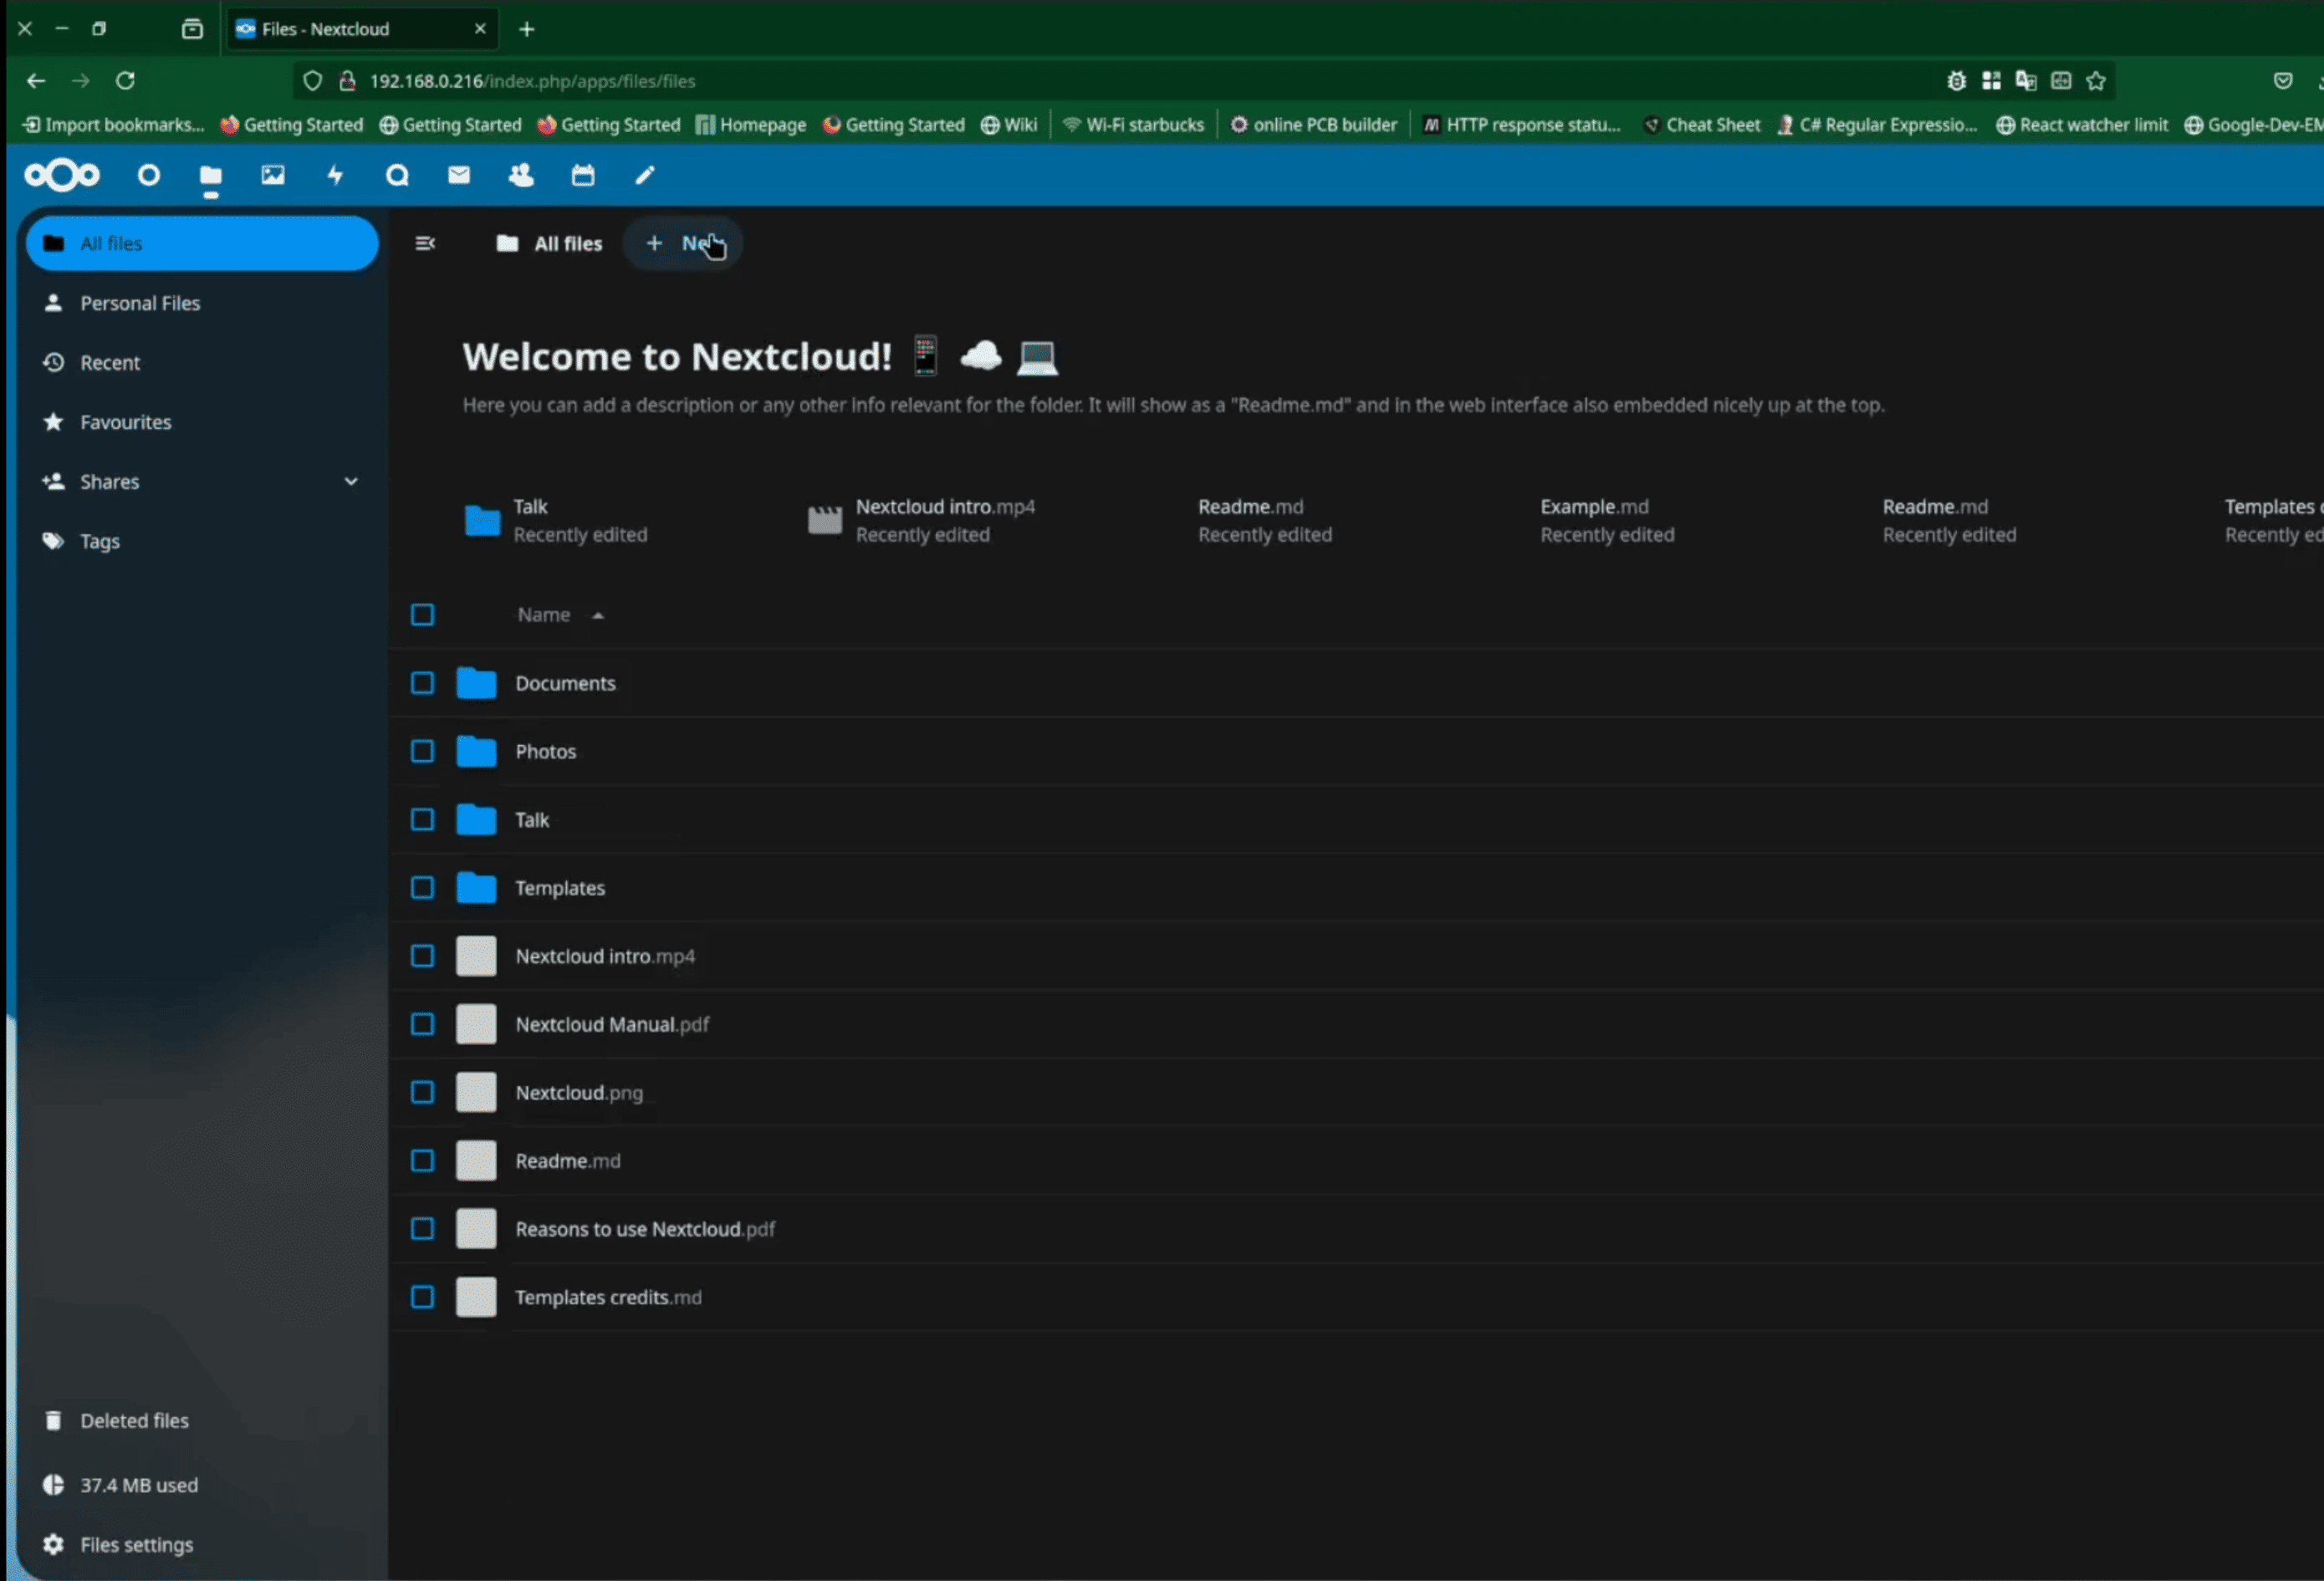The width and height of the screenshot is (2324, 1581).
Task: Check the Photos folder checkbox
Action: 422,751
